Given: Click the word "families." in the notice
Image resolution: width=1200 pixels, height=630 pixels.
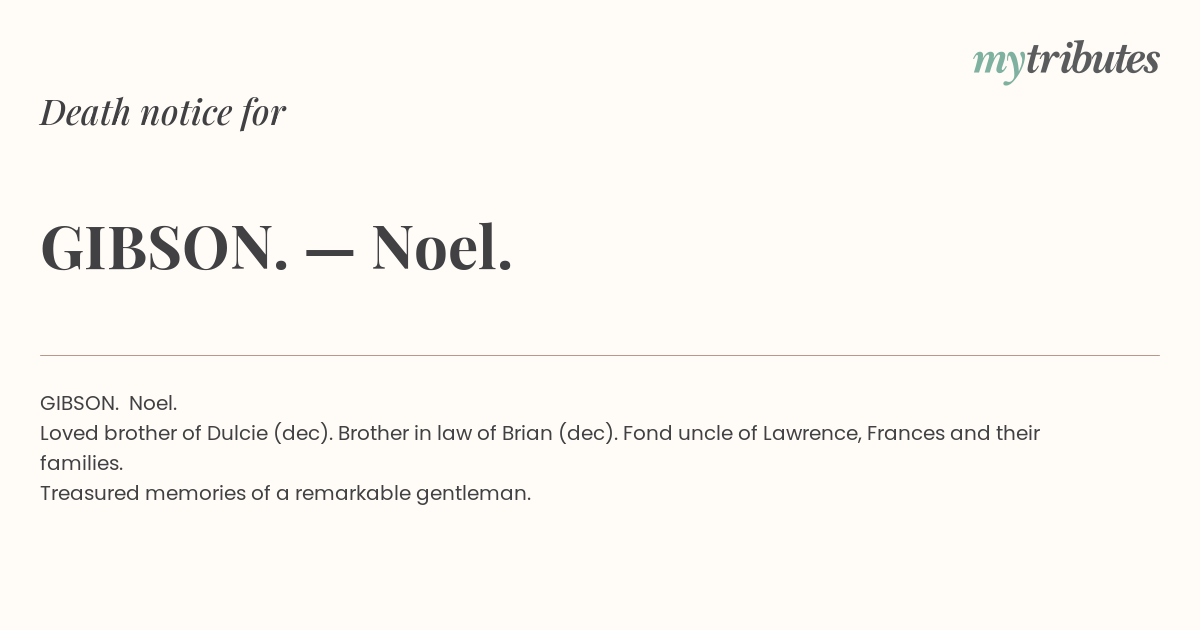Looking at the screenshot, I should [x=81, y=463].
